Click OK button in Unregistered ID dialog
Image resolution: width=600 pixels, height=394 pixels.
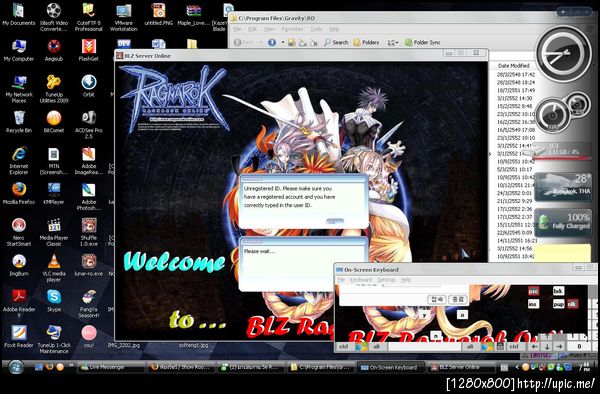(x=335, y=221)
